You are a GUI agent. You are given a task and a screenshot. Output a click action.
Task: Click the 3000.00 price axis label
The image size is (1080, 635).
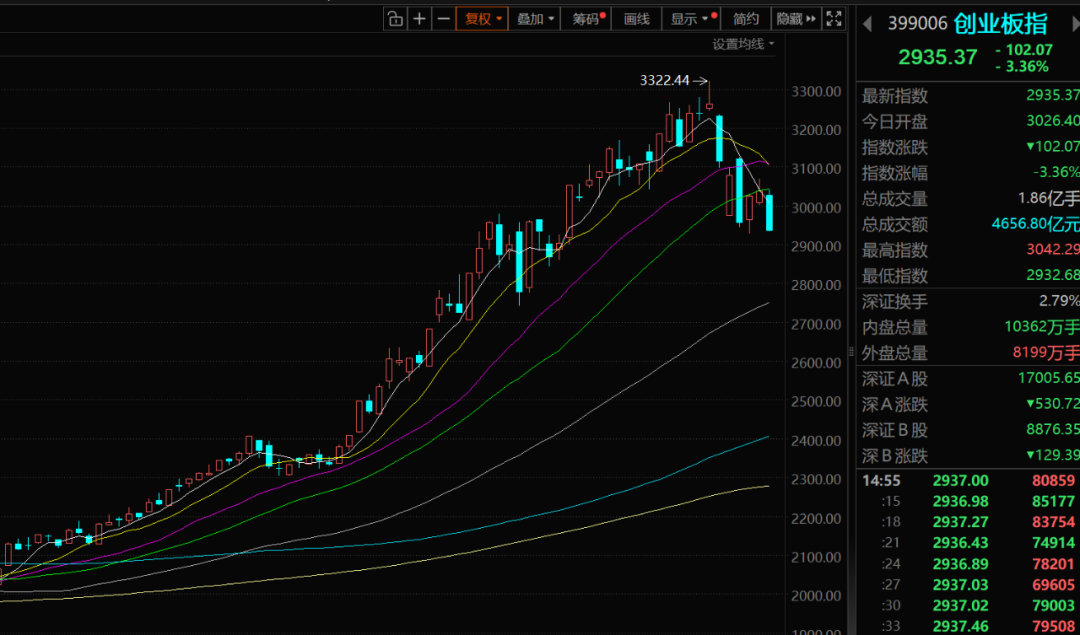pyautogui.click(x=817, y=208)
